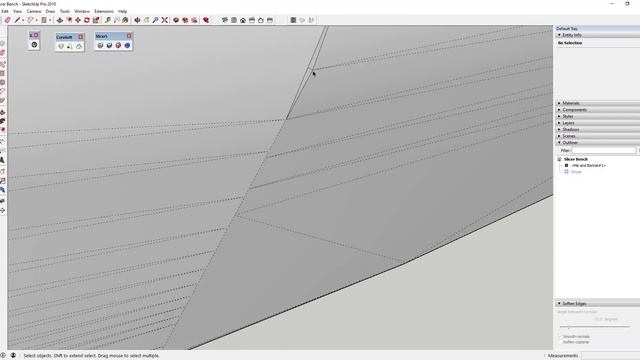Open the Tools menu
640x360 pixels.
point(65,11)
